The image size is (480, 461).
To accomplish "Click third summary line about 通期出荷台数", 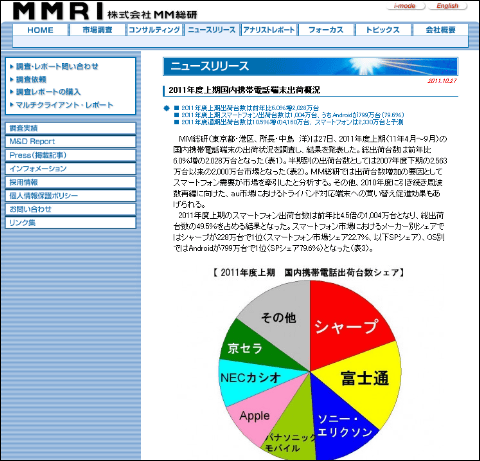I will [292, 122].
